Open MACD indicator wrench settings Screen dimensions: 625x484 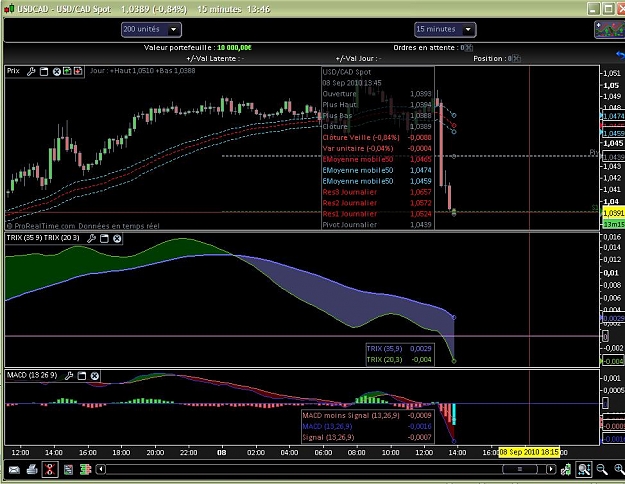coord(69,376)
